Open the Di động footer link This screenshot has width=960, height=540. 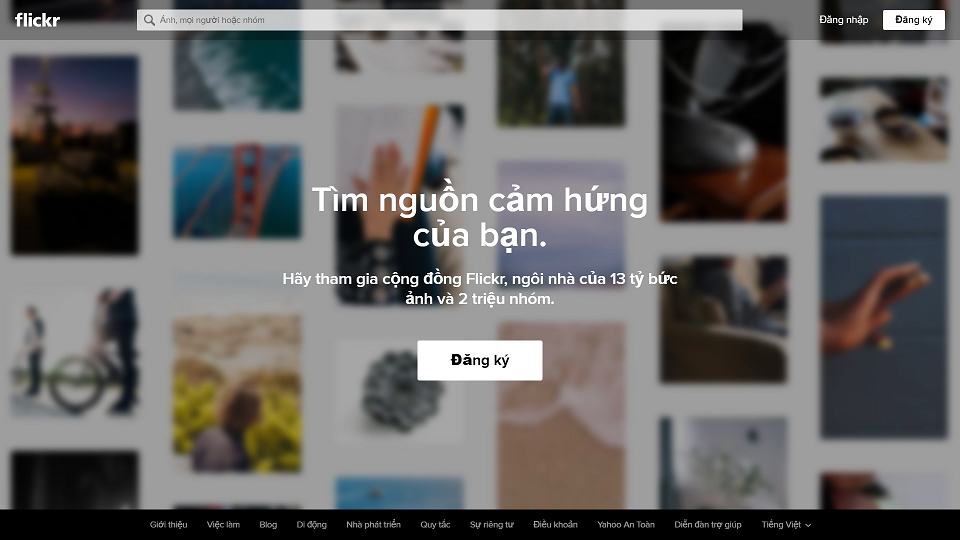tap(312, 525)
